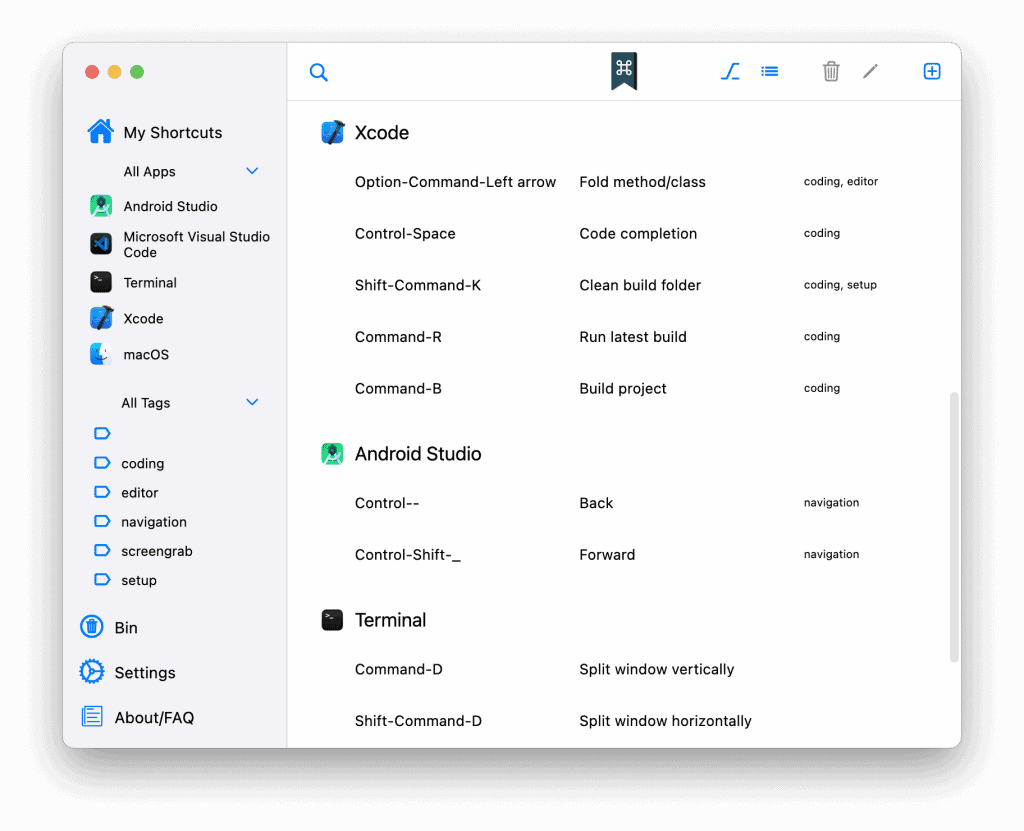This screenshot has width=1024, height=831.
Task: Click Xcode hammer icon in sidebar
Action: [x=101, y=318]
